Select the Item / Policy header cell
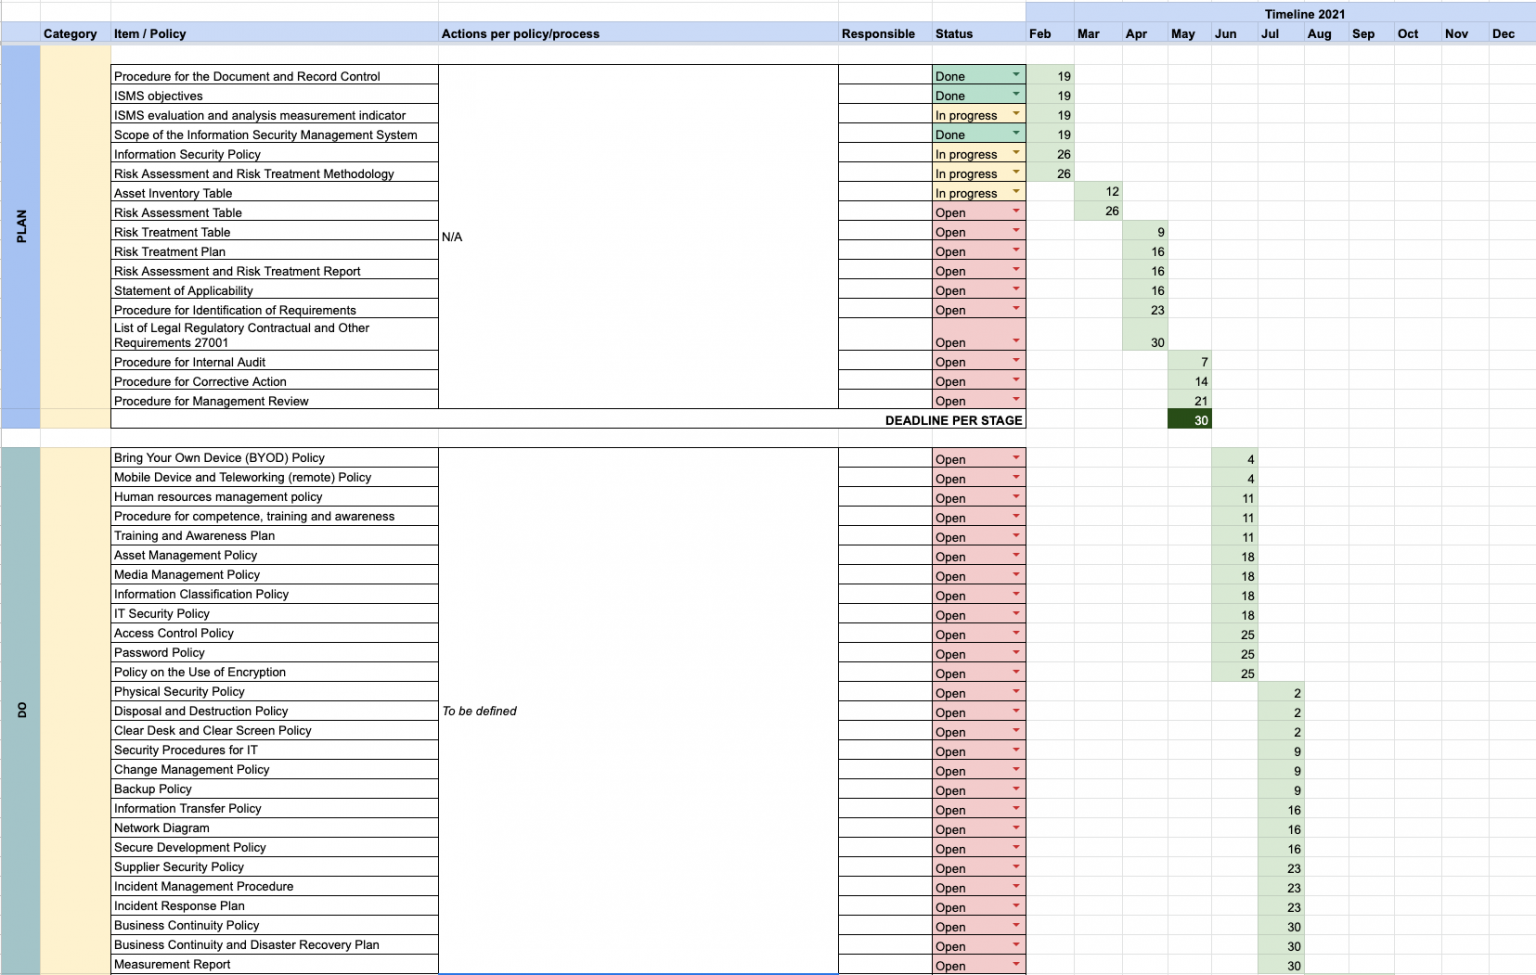Viewport: 1536px width, 975px height. 150,34
